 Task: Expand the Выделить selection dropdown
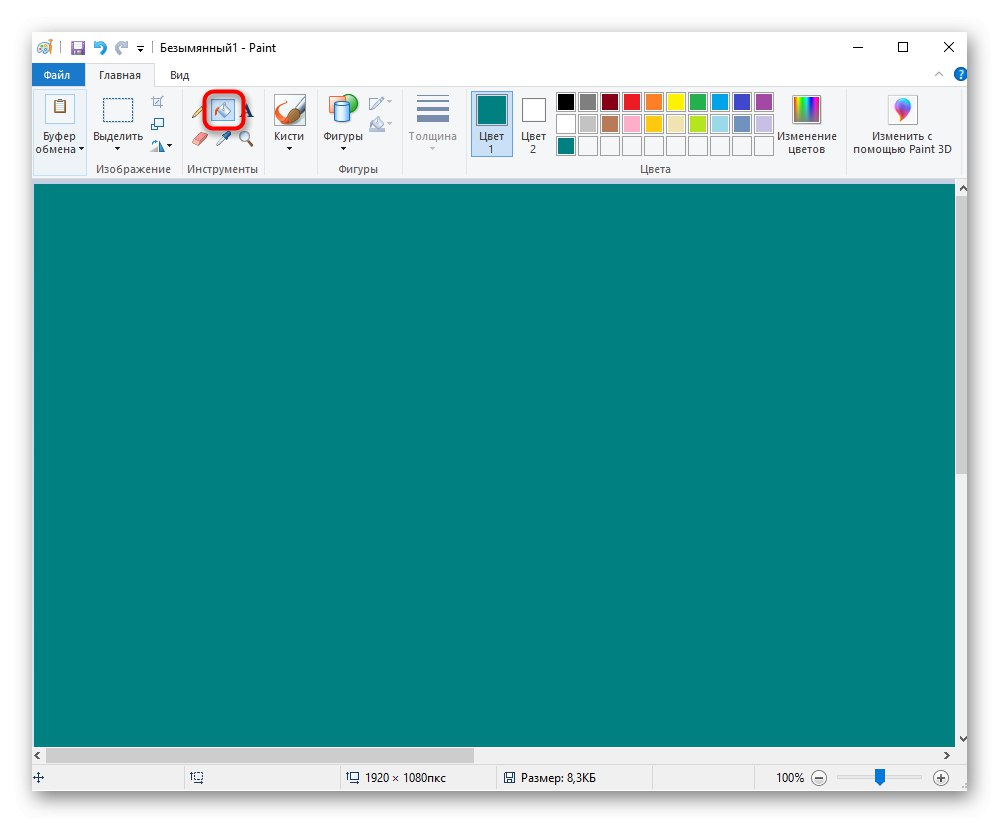tap(117, 149)
